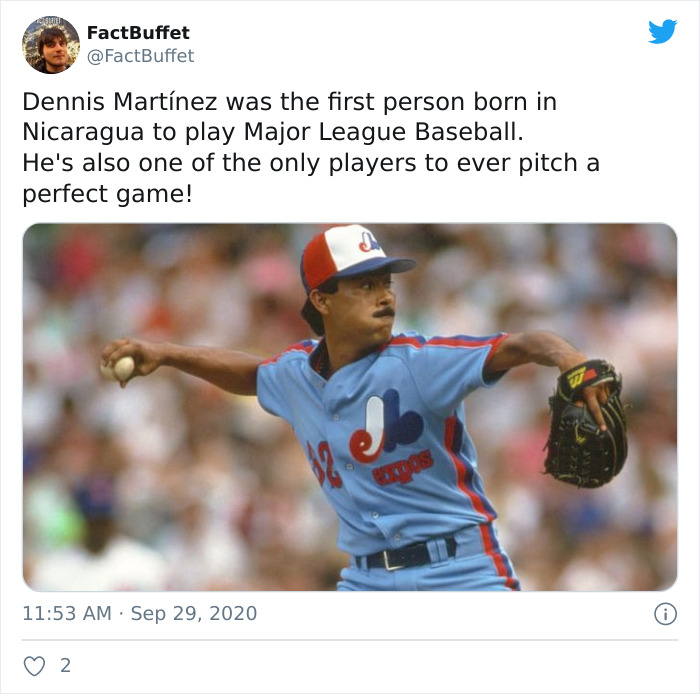Image resolution: width=700 pixels, height=694 pixels.
Task: Click the Twitter bird logo icon
Action: [x=662, y=31]
